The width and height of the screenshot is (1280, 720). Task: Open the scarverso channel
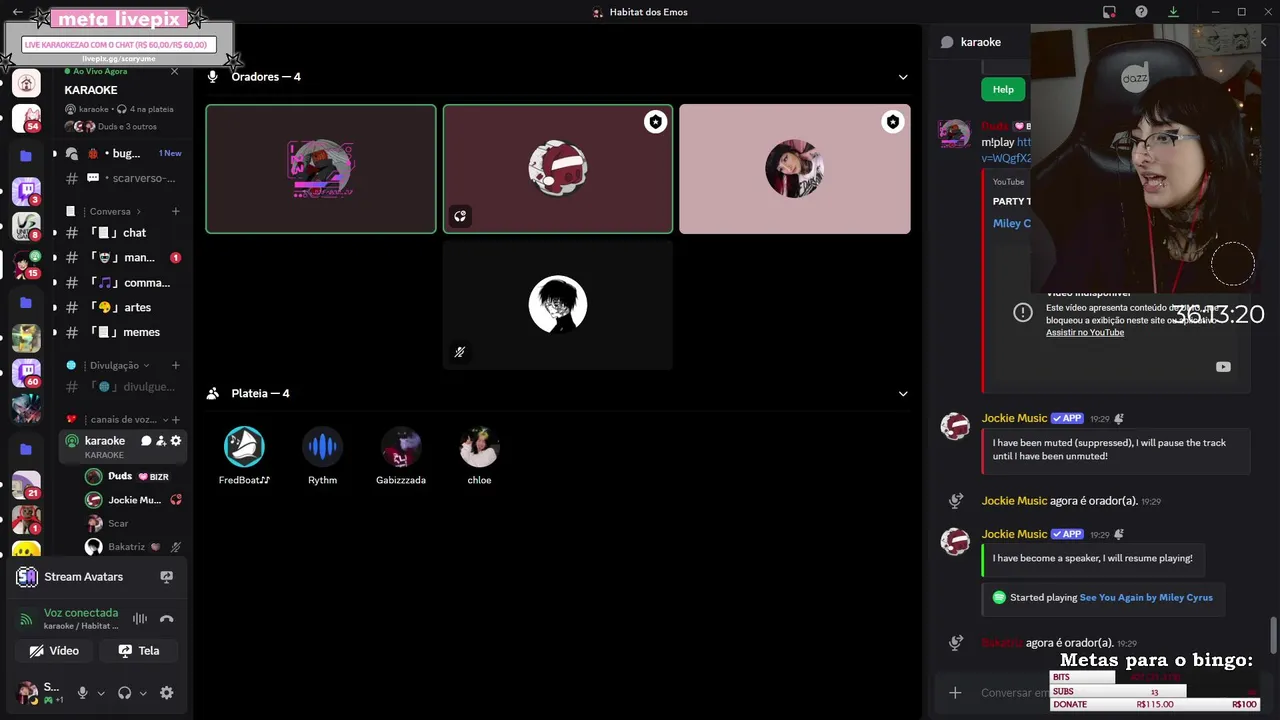pyautogui.click(x=122, y=178)
